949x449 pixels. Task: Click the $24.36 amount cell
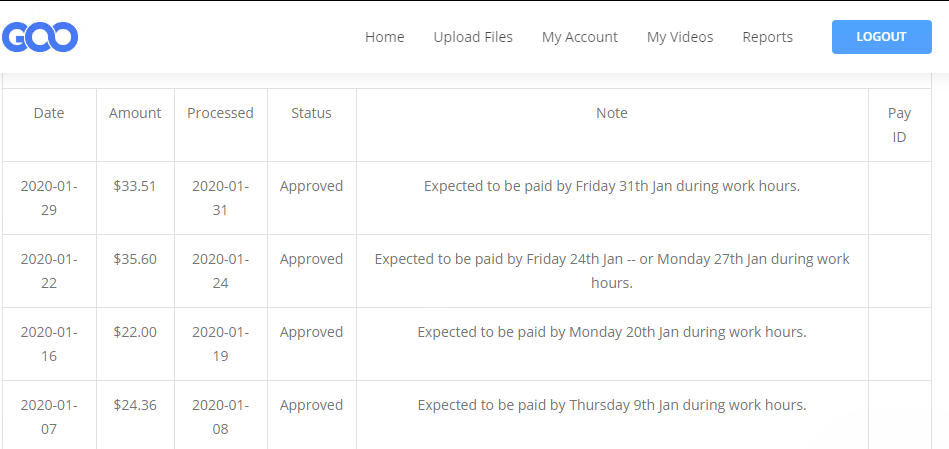pyautogui.click(x=135, y=405)
